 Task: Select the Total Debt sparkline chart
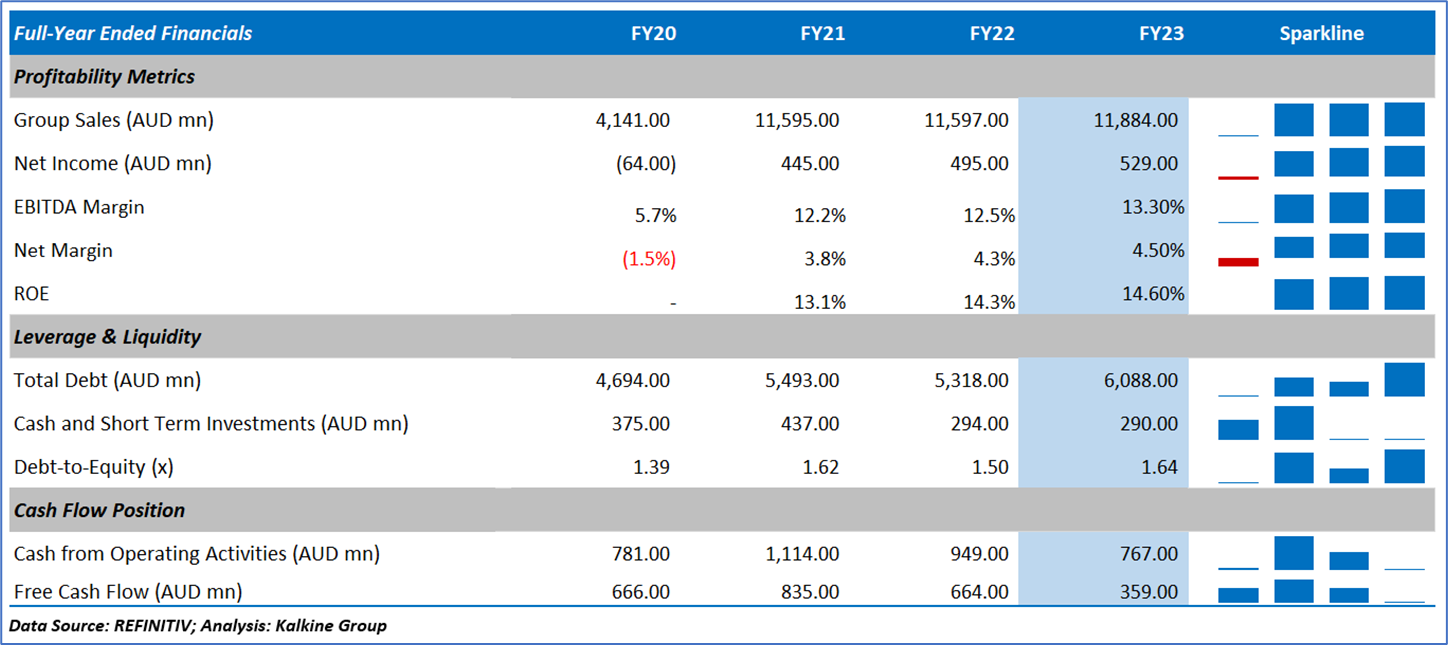(x=1321, y=380)
